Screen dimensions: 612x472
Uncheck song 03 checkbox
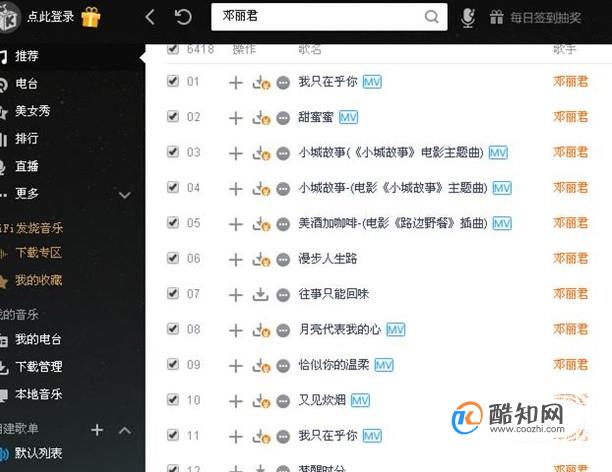pyautogui.click(x=173, y=151)
